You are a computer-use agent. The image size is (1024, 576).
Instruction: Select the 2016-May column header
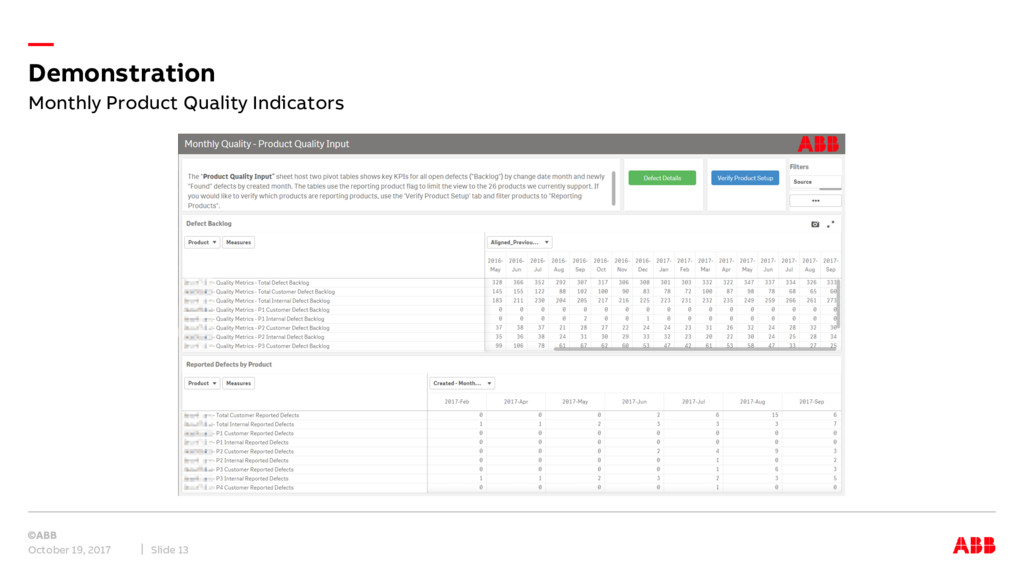pos(495,265)
